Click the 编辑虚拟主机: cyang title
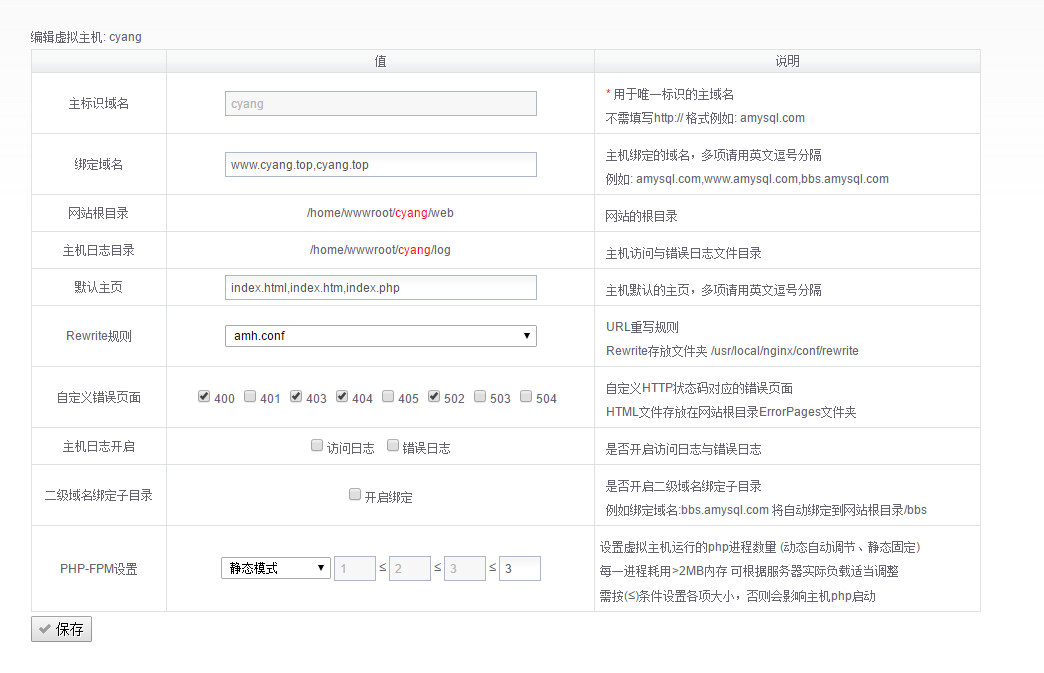This screenshot has height=673, width=1044. click(86, 37)
